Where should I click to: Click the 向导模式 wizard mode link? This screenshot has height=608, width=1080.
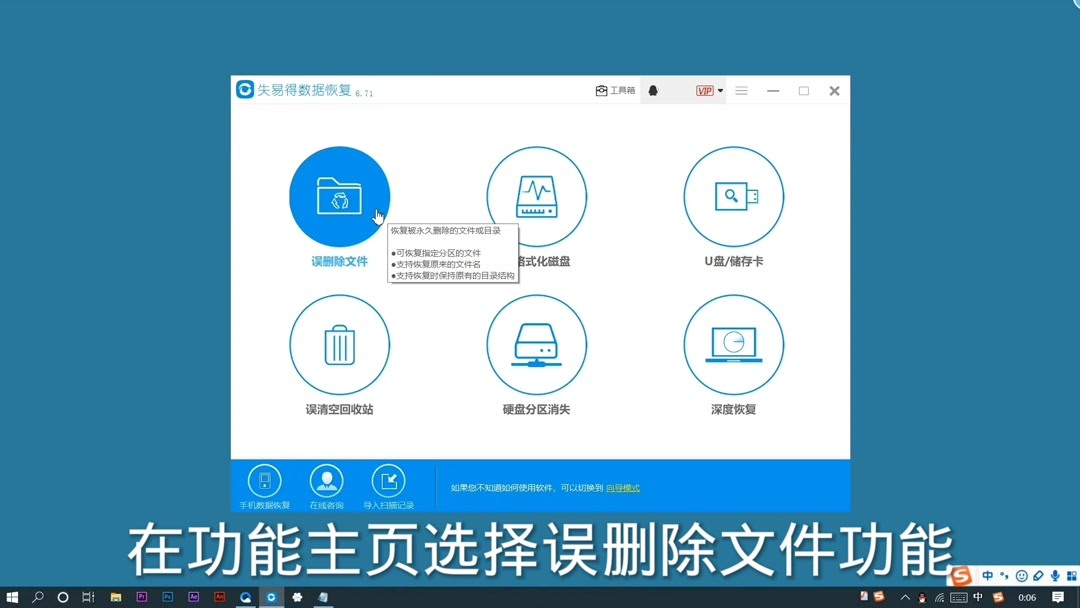(620, 487)
